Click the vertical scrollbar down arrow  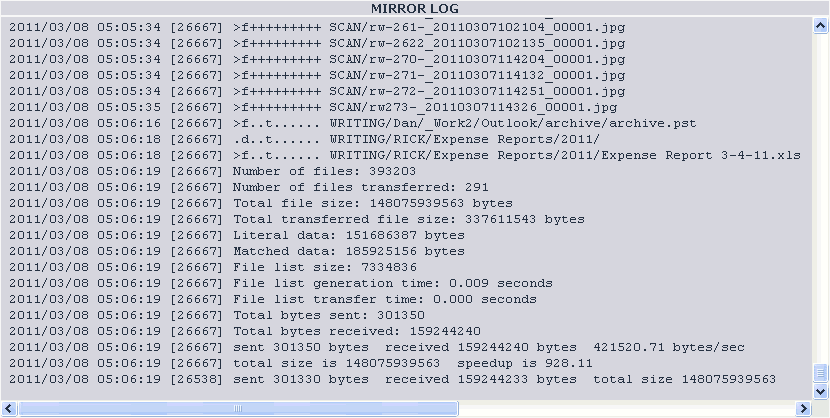point(820,391)
